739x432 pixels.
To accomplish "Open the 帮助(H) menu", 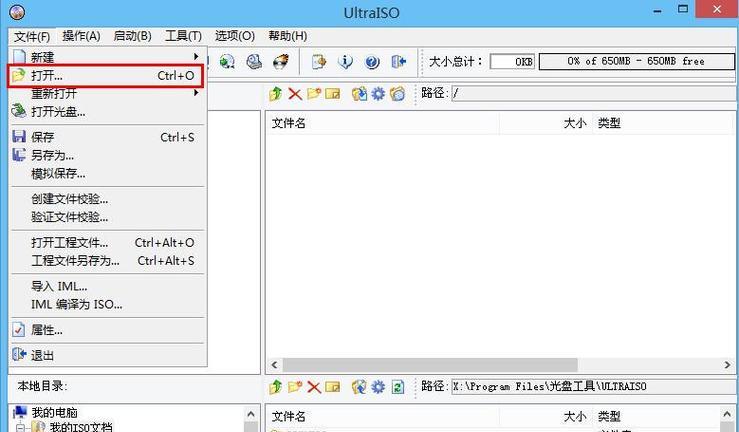I will point(287,36).
